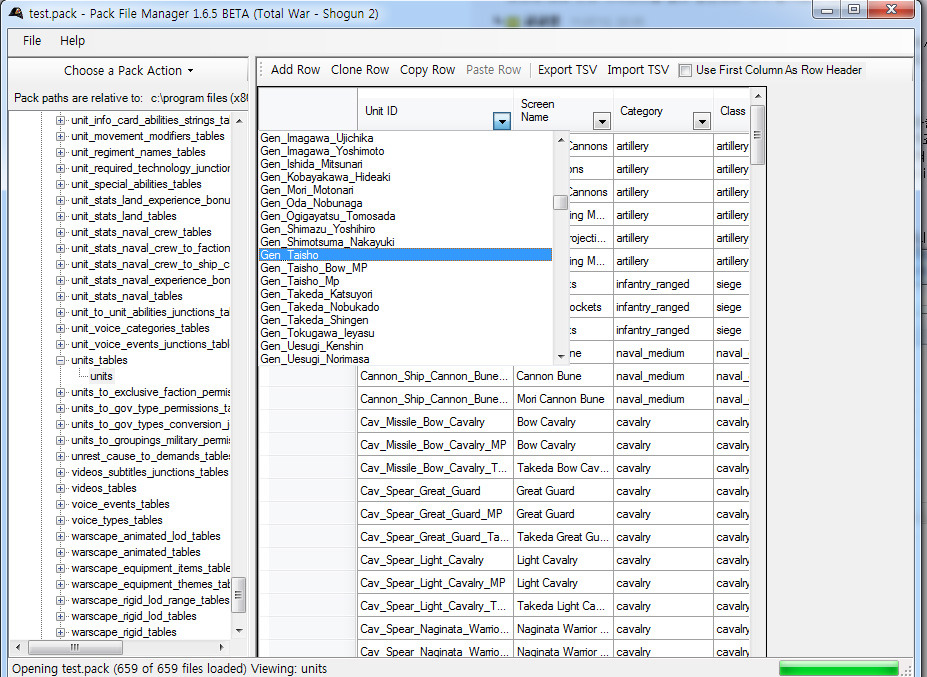Expand the unit_stats_land_tables tree node

point(60,216)
